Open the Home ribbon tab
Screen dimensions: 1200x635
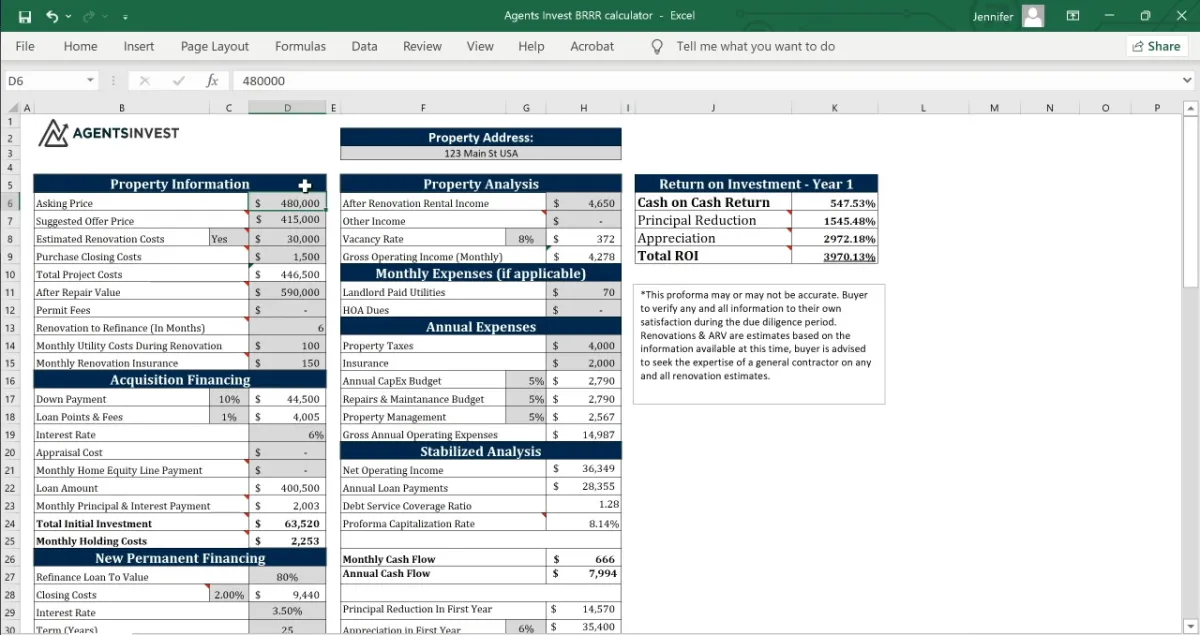[80, 46]
